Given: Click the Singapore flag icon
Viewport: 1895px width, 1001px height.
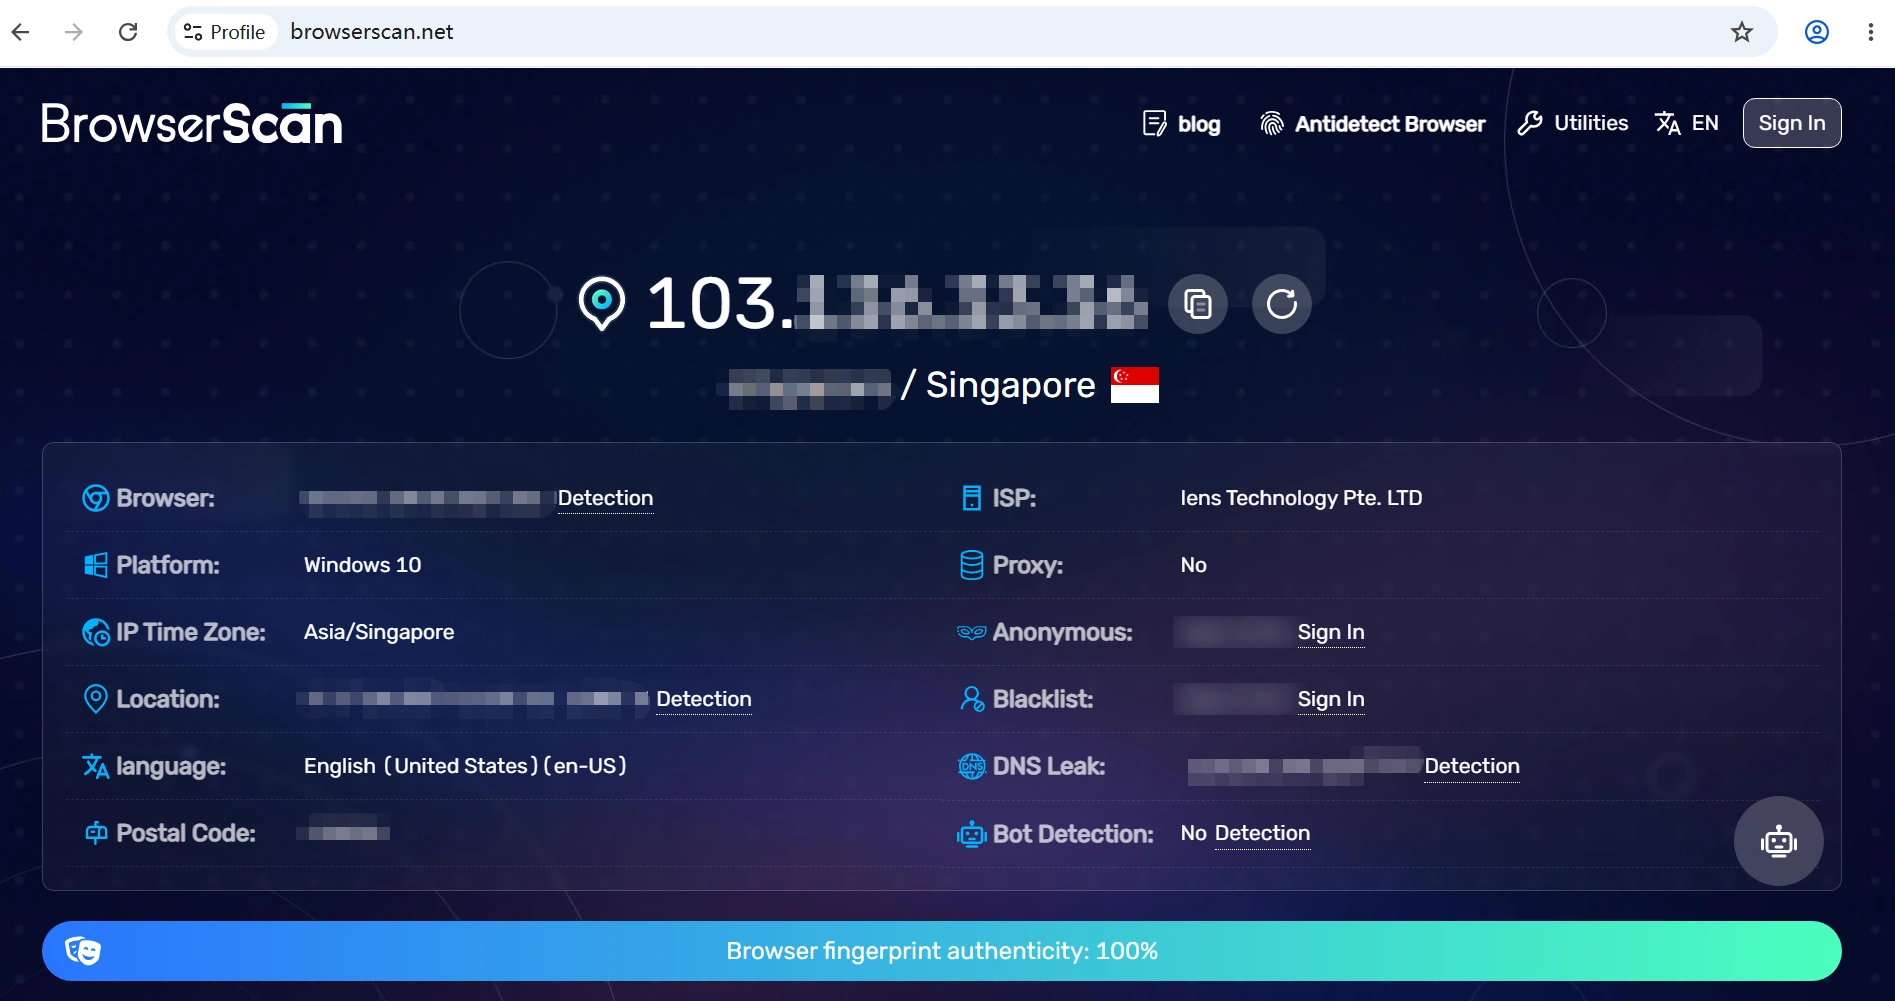Looking at the screenshot, I should [x=1135, y=385].
